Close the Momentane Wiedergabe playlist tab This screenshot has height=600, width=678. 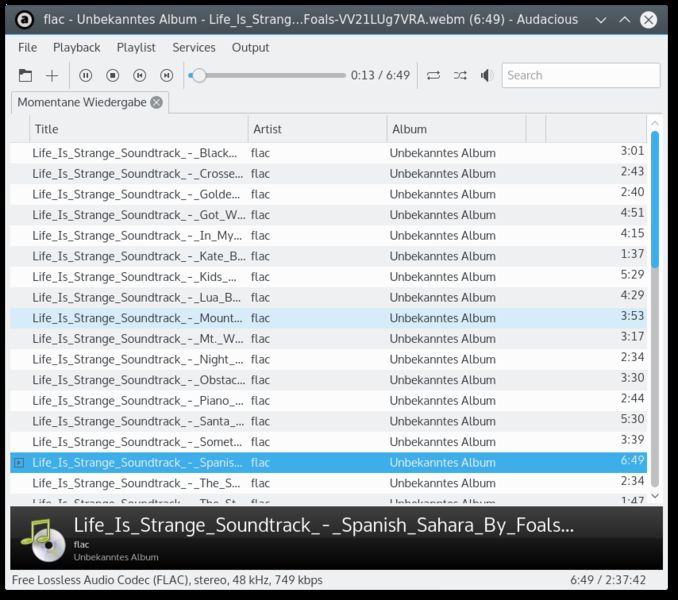(x=157, y=102)
